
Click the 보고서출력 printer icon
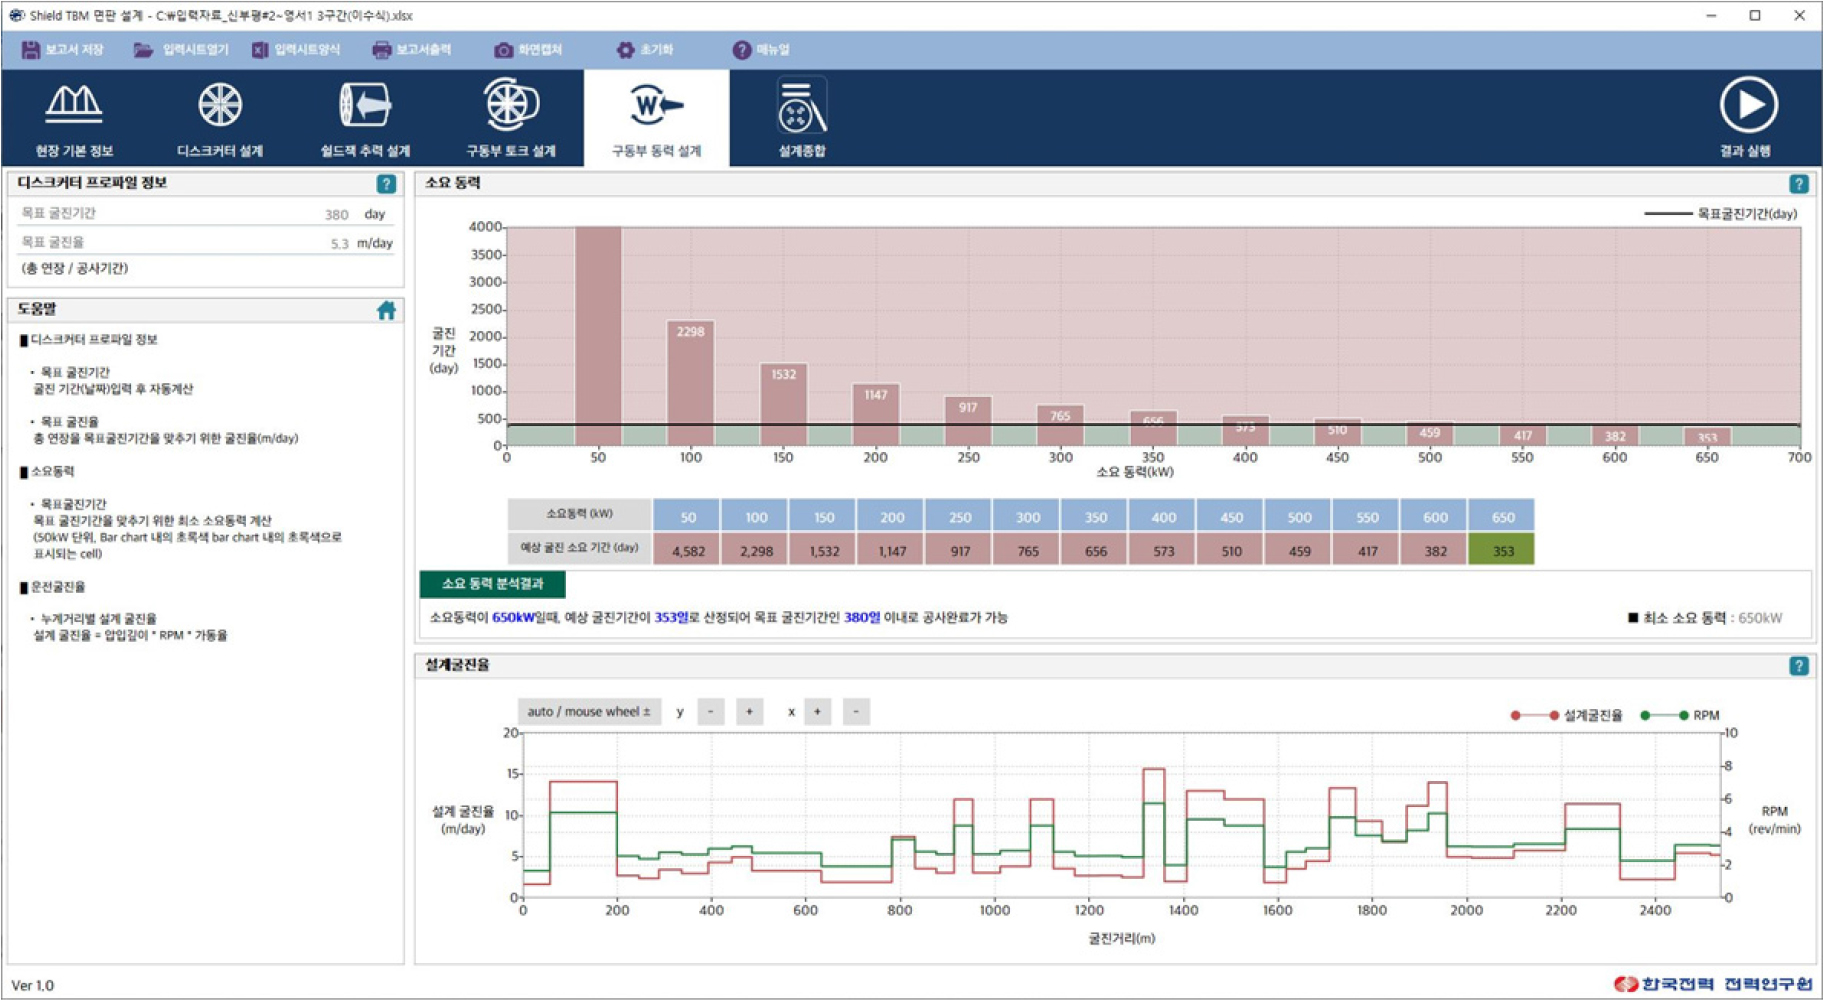coord(381,50)
